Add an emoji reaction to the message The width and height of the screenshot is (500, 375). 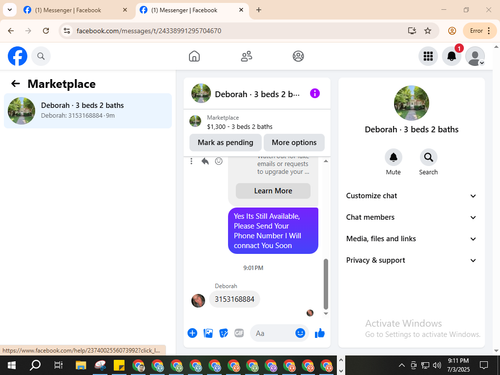(219, 161)
